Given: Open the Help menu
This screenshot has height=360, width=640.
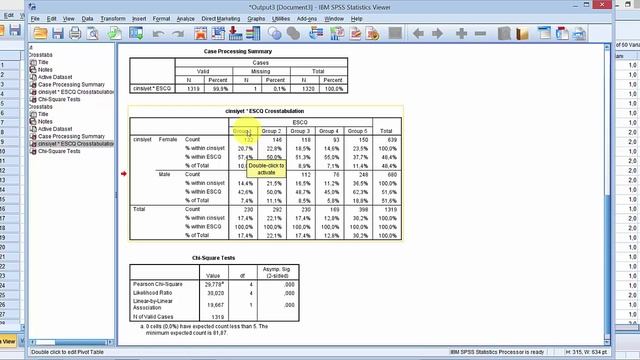Looking at the screenshot, I should 356,19.
